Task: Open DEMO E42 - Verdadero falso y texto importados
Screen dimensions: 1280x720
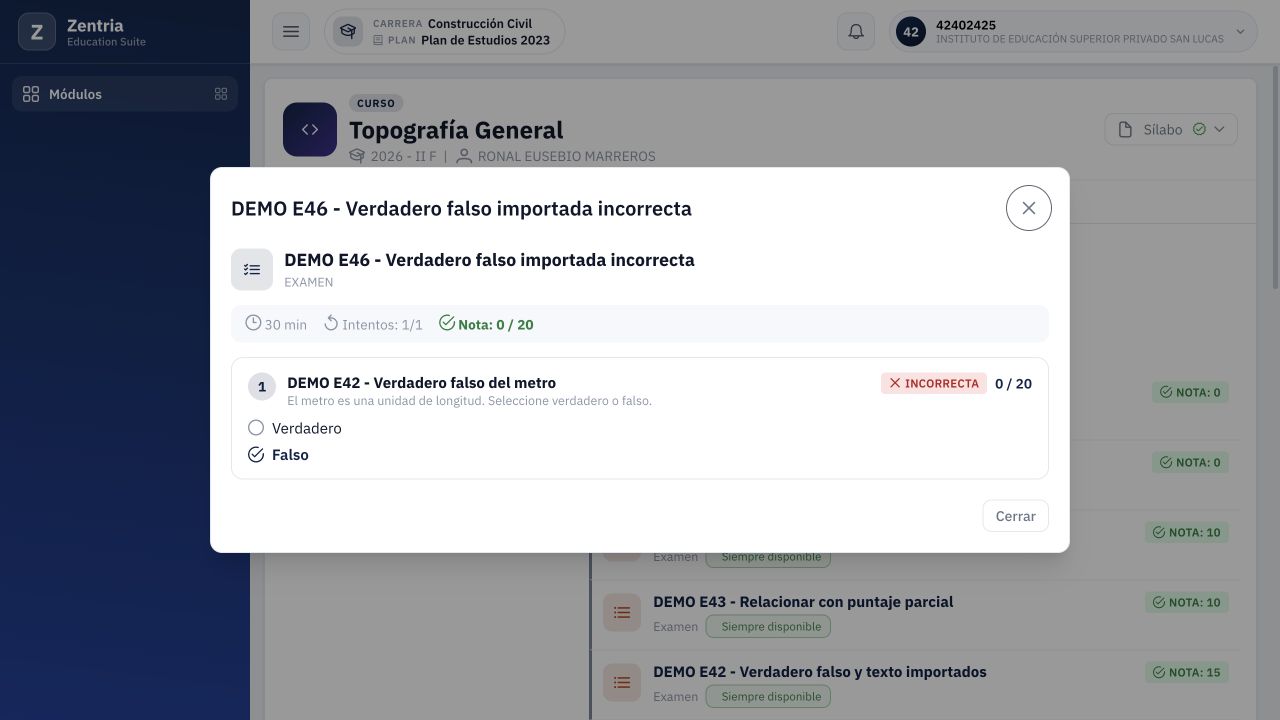Action: (820, 672)
